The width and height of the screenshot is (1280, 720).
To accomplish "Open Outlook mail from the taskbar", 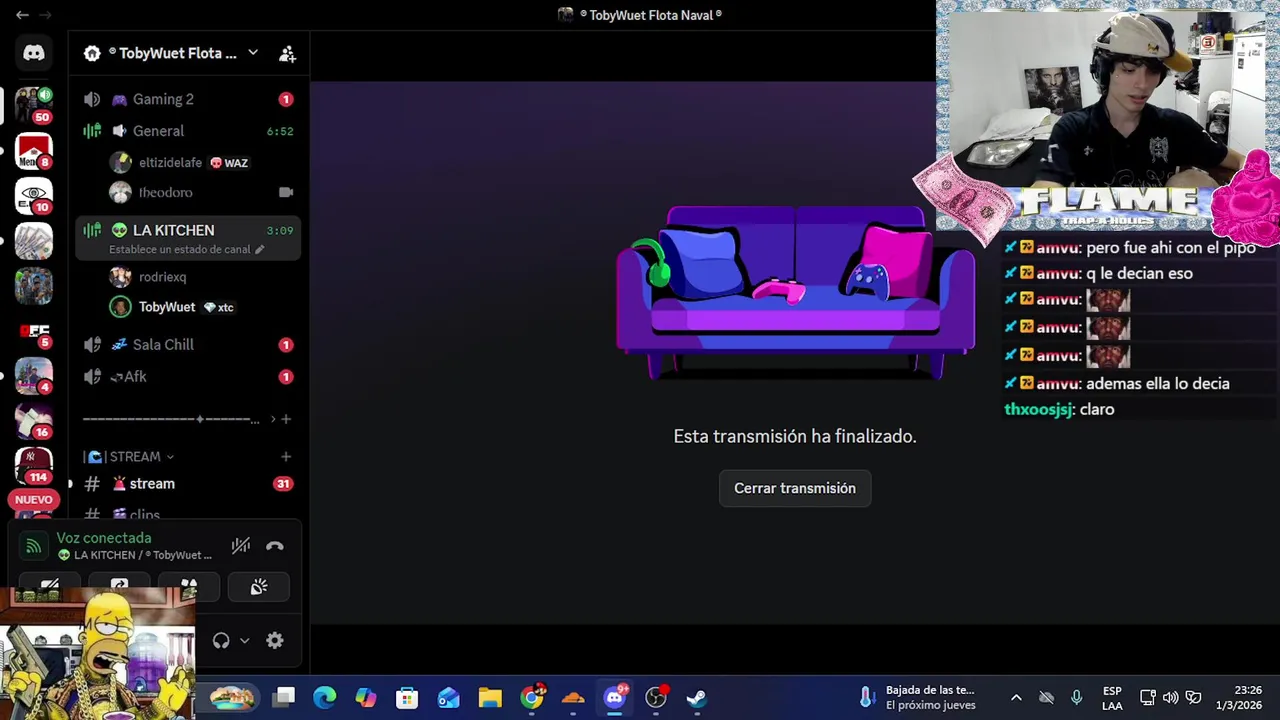I will pyautogui.click(x=448, y=697).
